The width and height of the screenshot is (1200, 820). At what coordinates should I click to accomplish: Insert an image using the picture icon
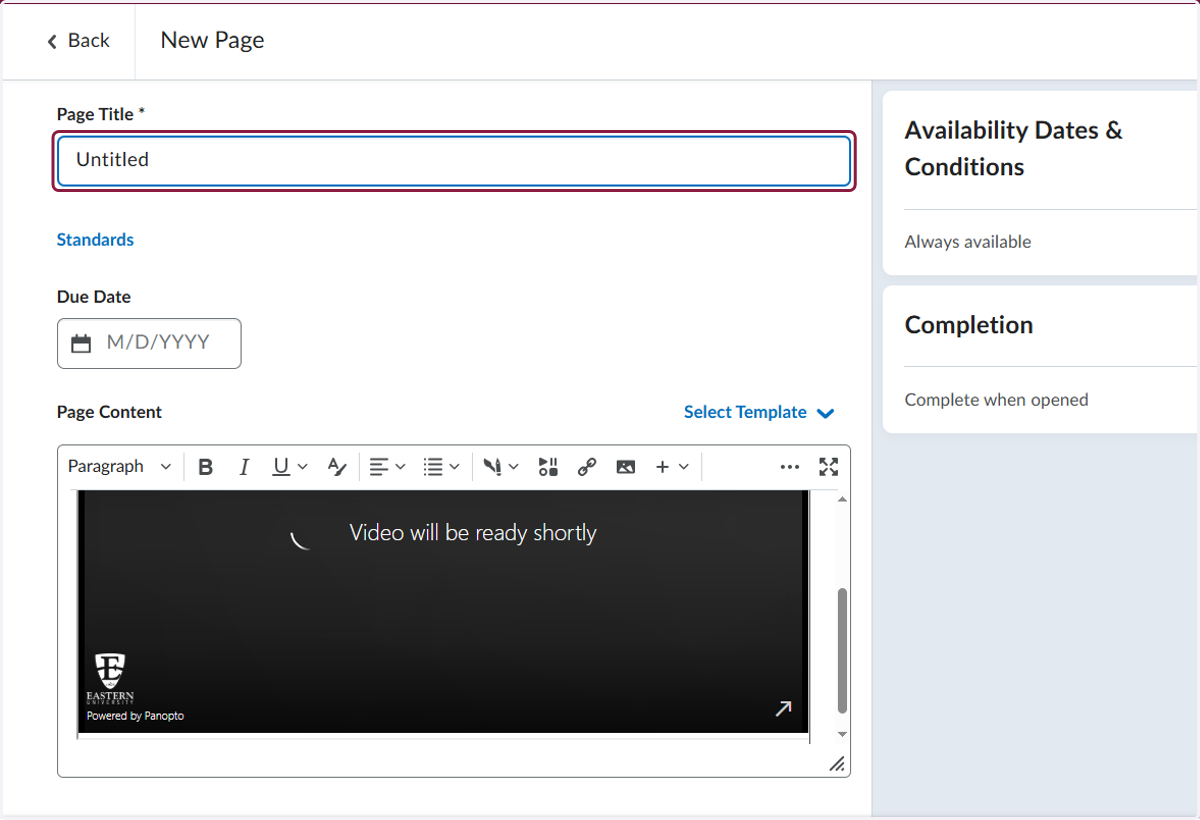pyautogui.click(x=626, y=467)
